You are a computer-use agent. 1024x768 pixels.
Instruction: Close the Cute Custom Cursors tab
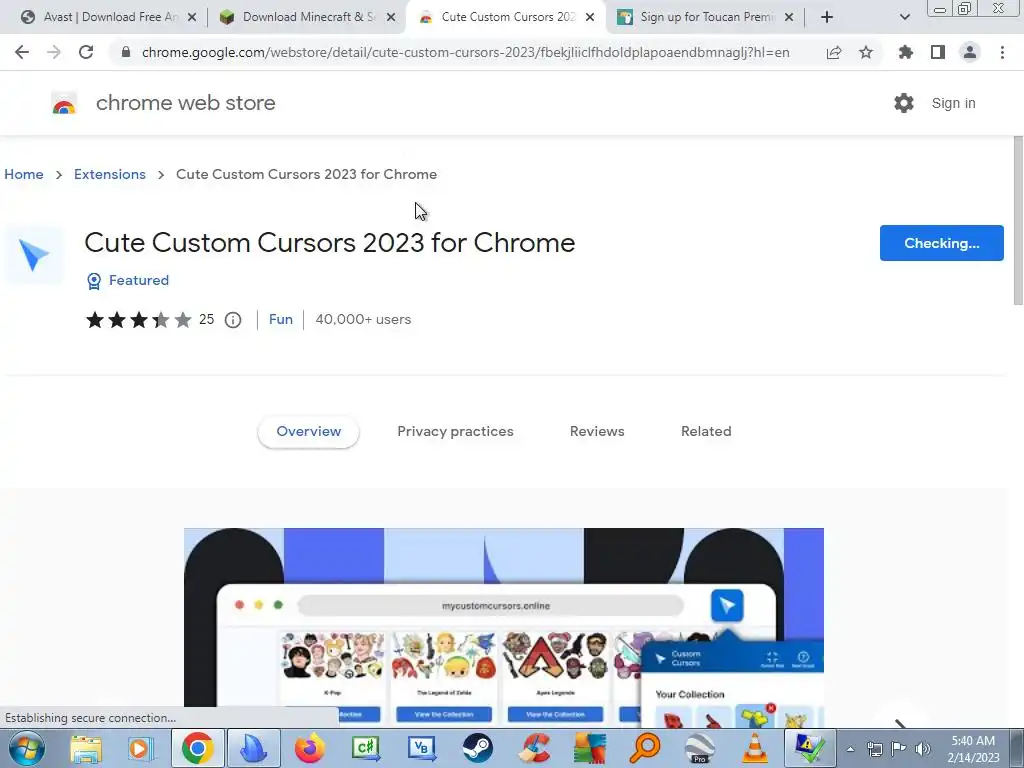[590, 18]
